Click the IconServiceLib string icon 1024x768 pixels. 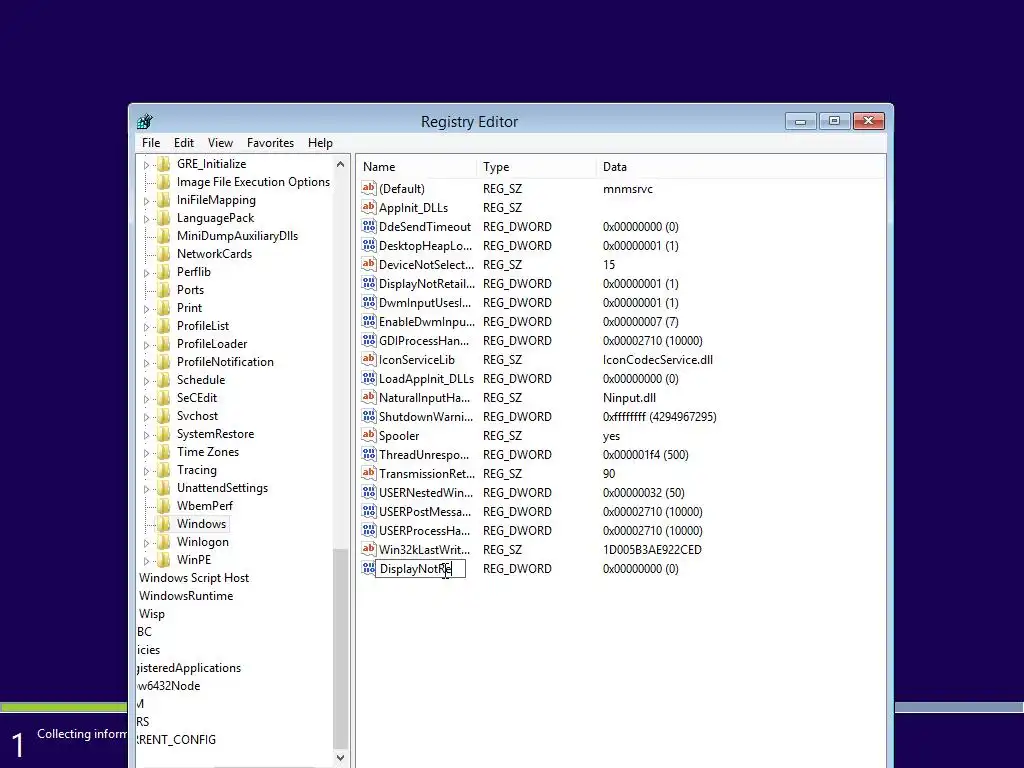(368, 359)
